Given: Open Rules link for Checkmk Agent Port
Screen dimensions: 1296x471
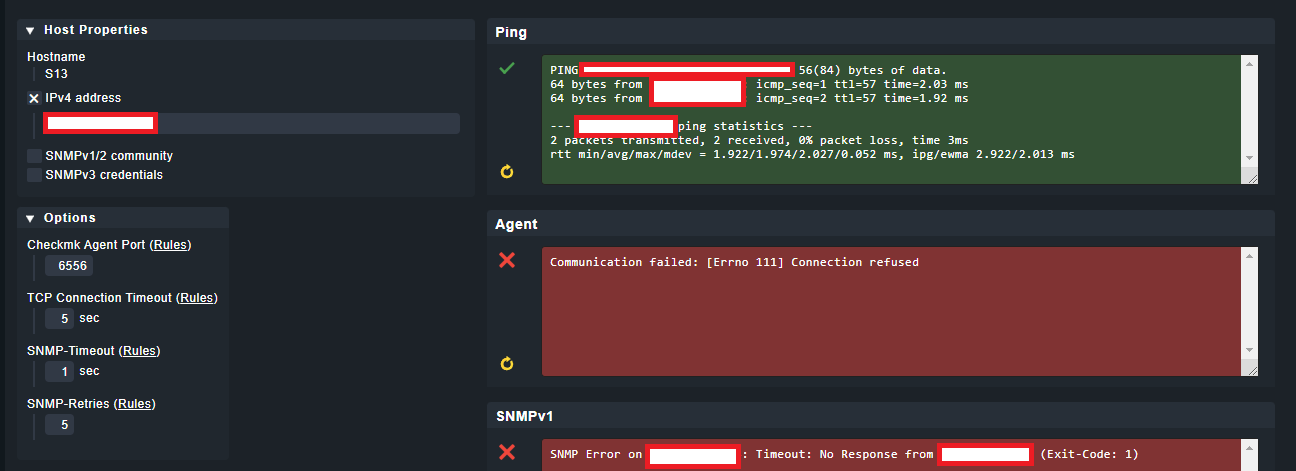Looking at the screenshot, I should click(170, 245).
